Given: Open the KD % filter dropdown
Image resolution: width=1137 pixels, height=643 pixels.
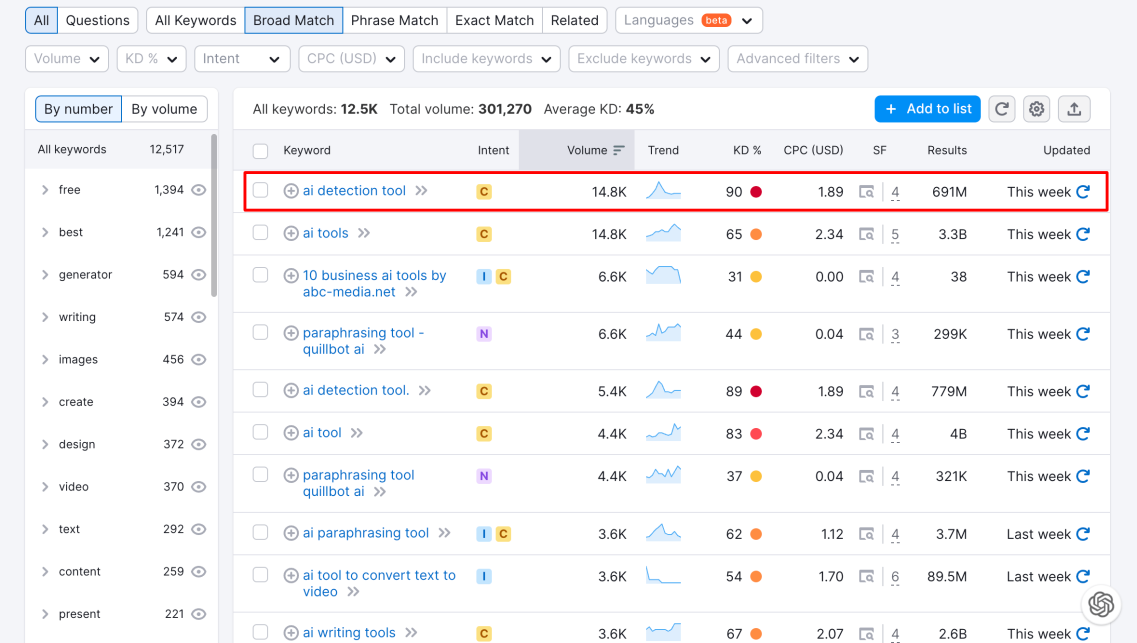Looking at the screenshot, I should [151, 59].
